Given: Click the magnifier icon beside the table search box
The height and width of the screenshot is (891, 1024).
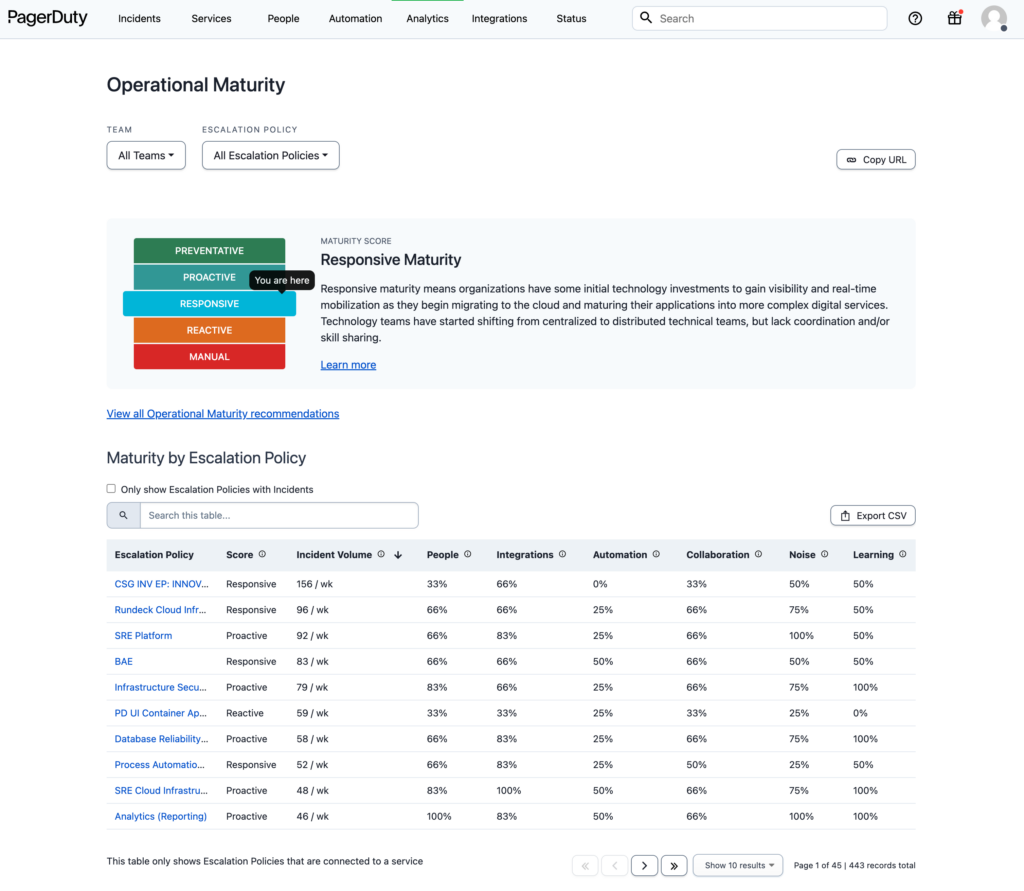Looking at the screenshot, I should [x=123, y=515].
